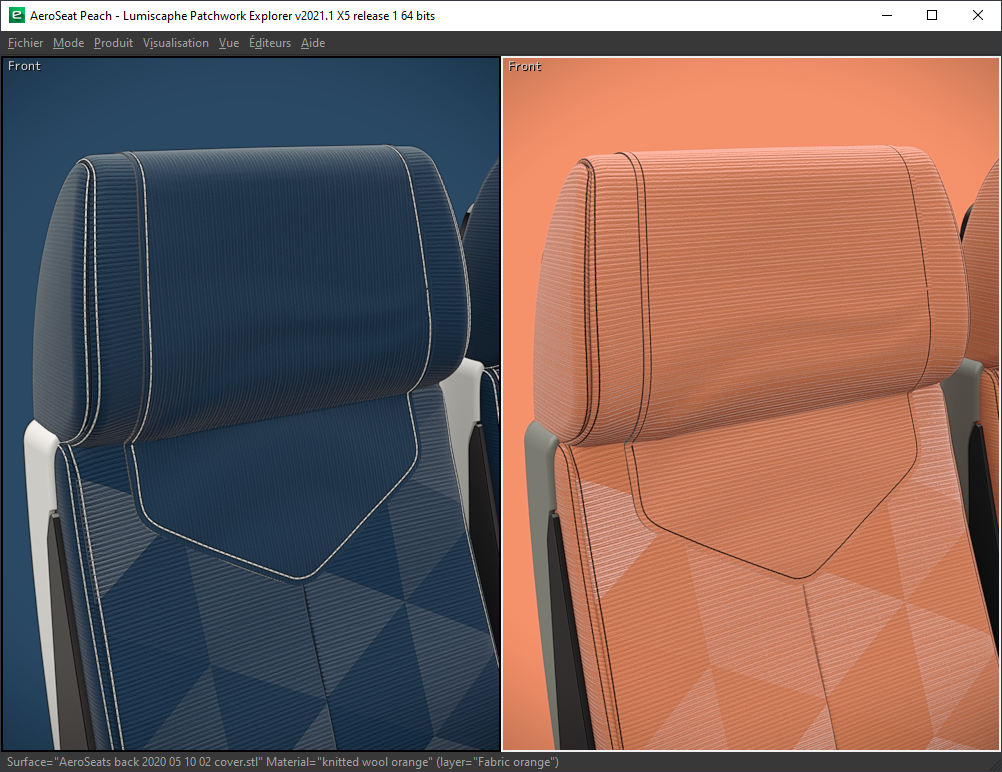The width and height of the screenshot is (1002, 772).
Task: Select the orange headrest in the right viewport
Action: click(x=760, y=270)
